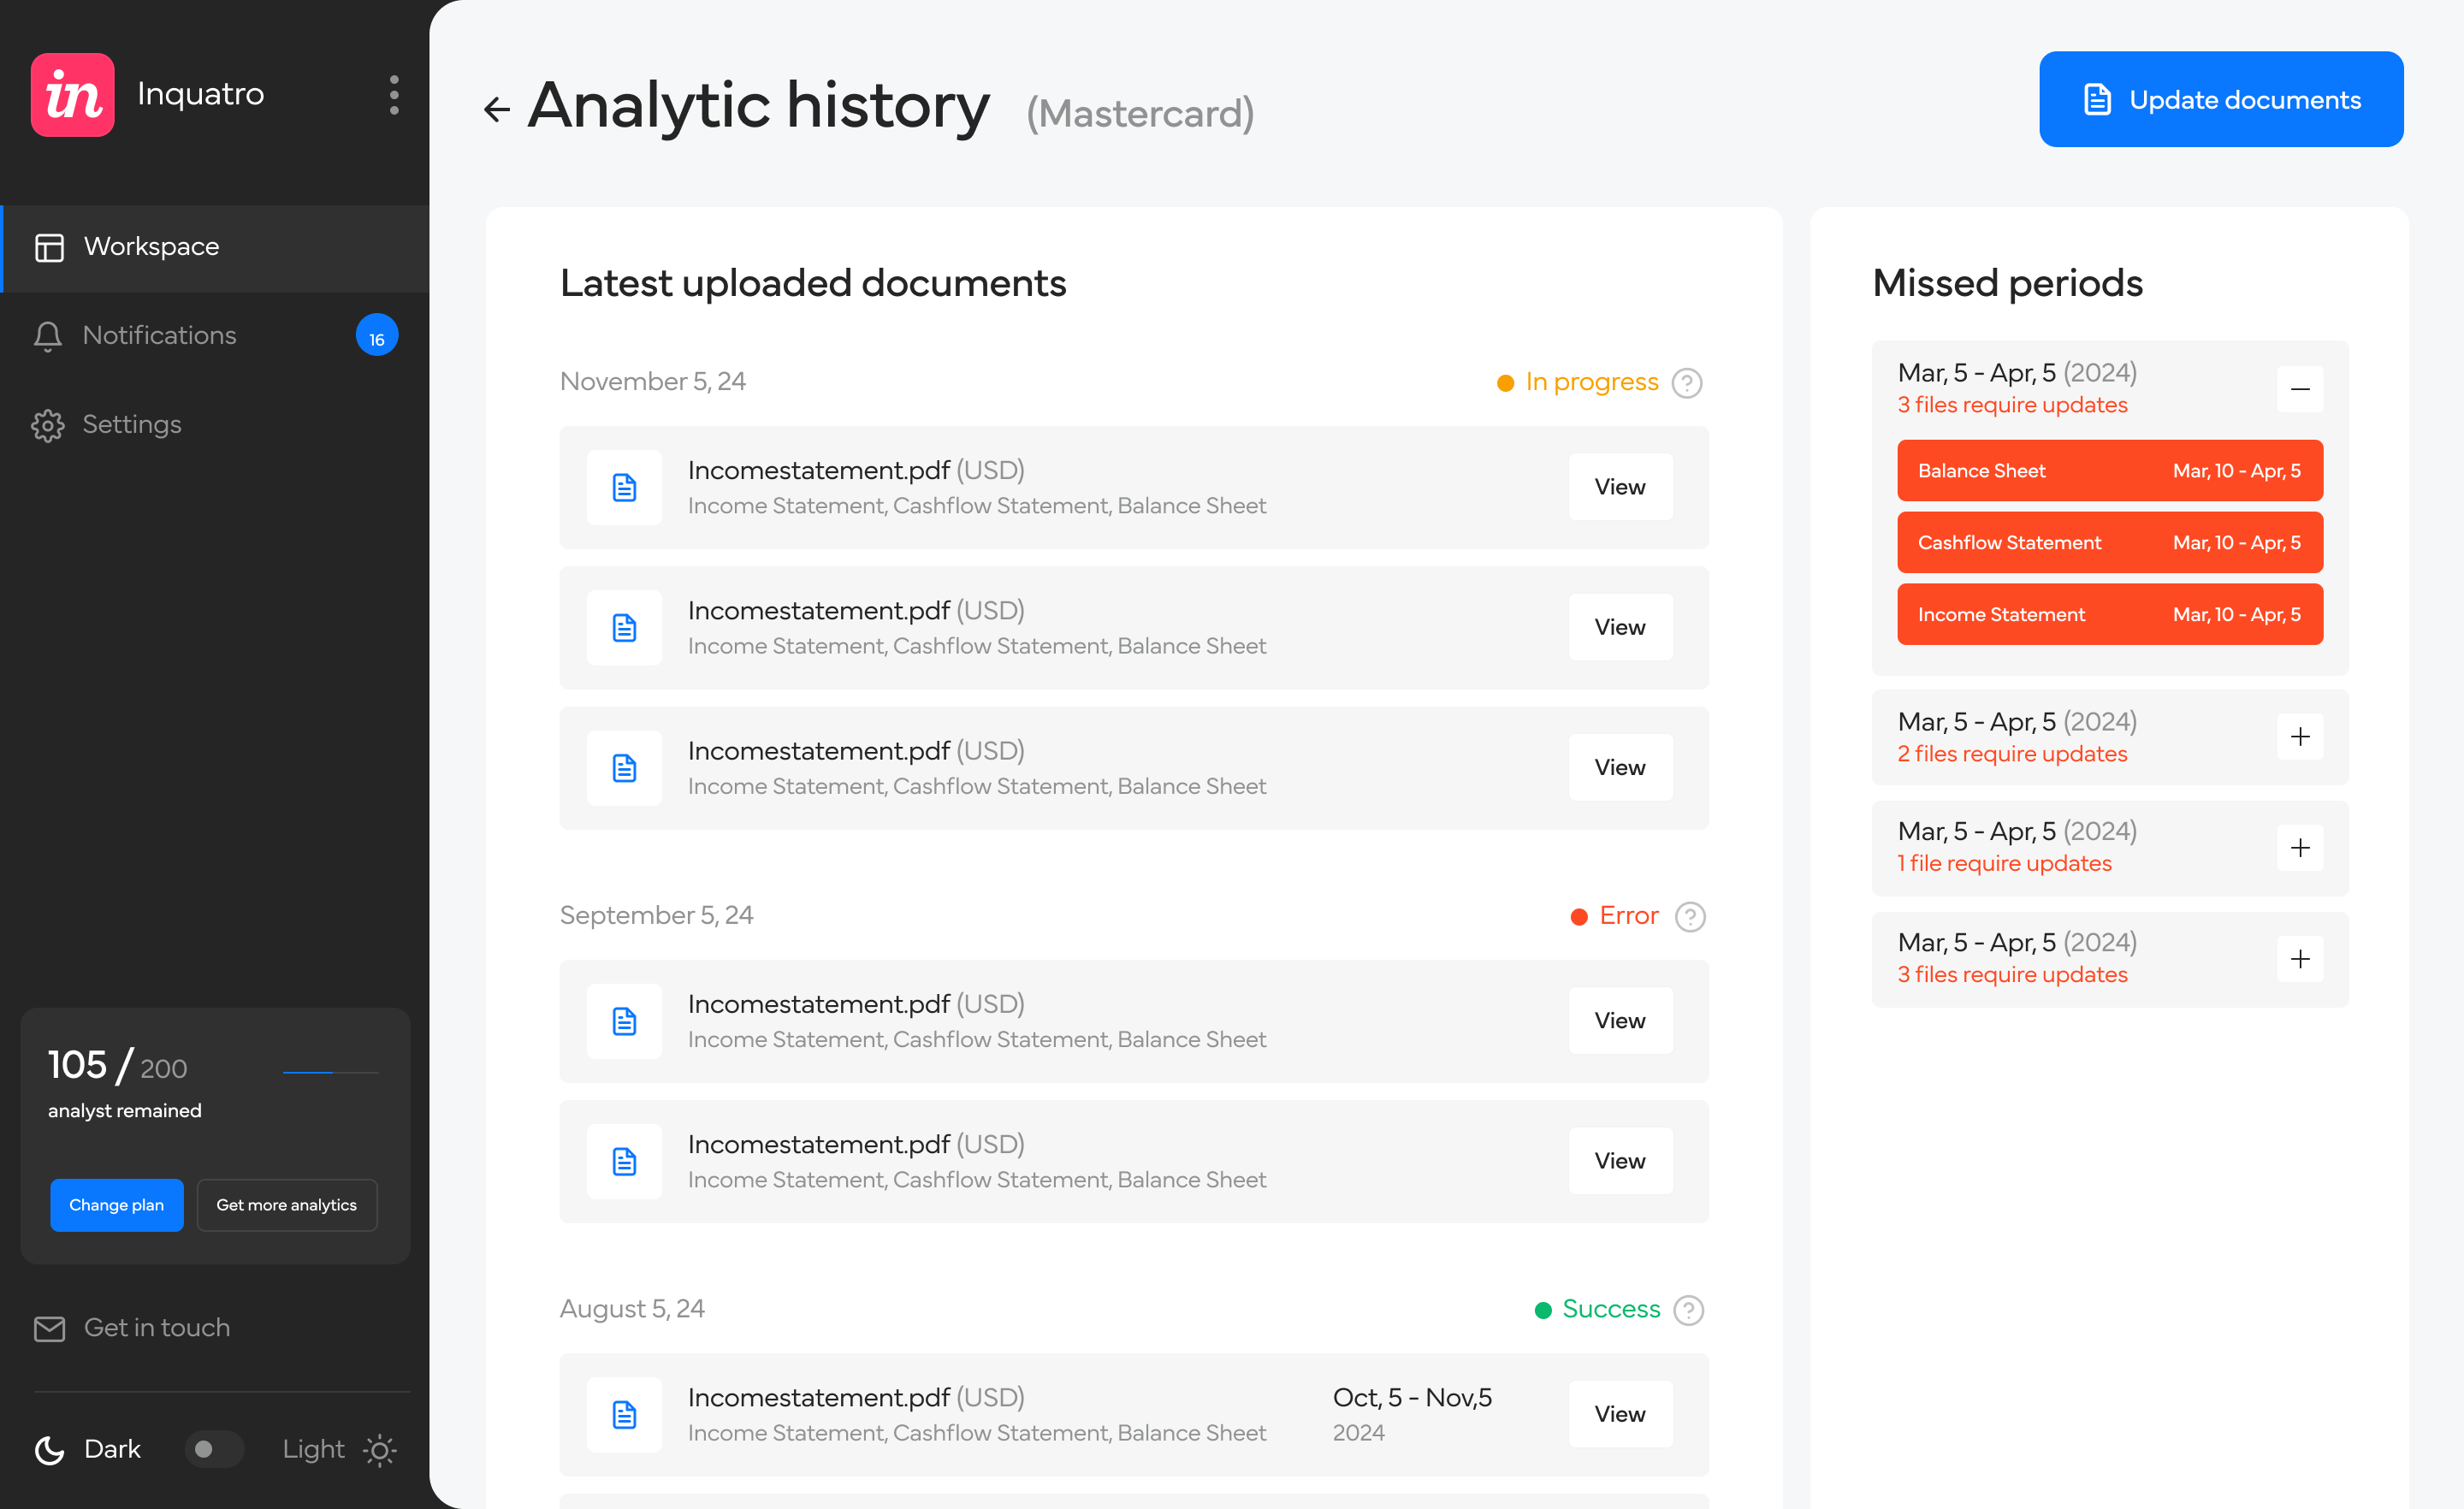
Task: Click the red Error status dot
Action: (x=1579, y=917)
